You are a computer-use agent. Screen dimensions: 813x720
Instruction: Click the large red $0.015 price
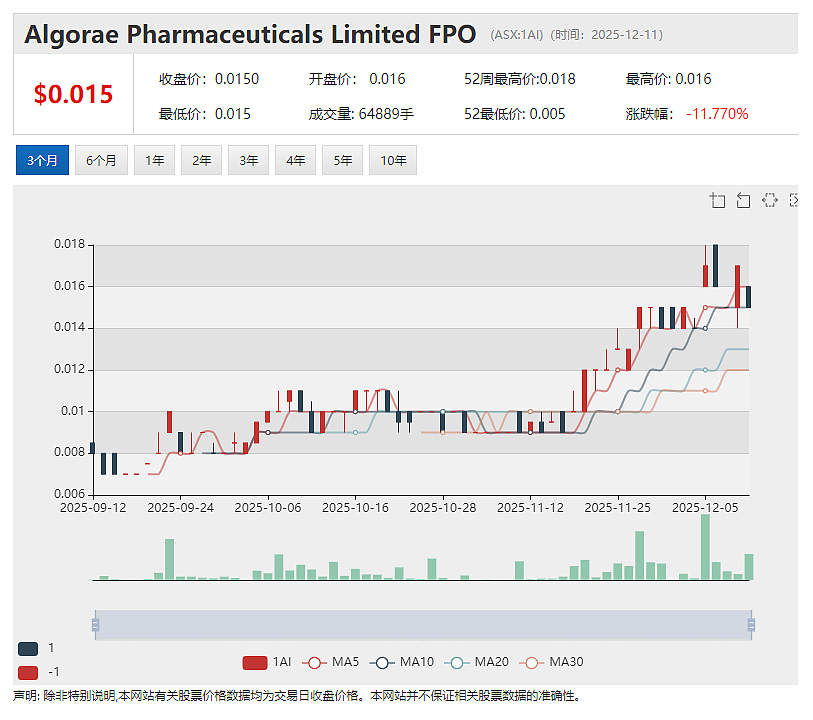(73, 94)
